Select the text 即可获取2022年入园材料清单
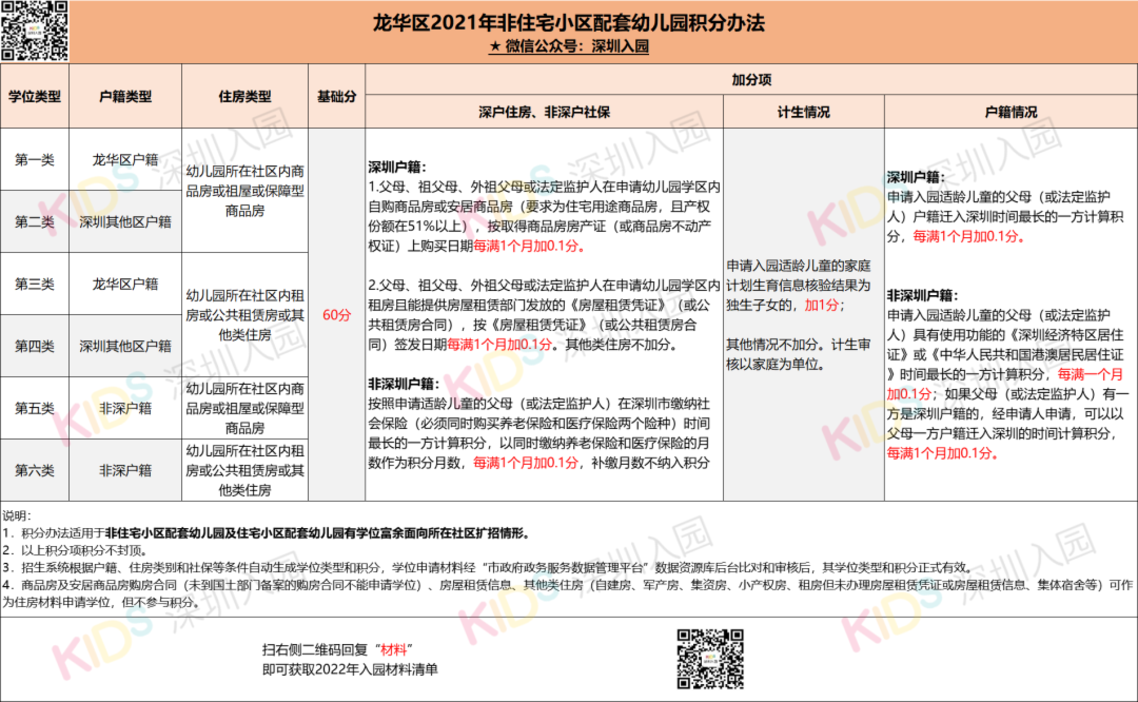Image resolution: width=1138 pixels, height=702 pixels. tap(350, 669)
